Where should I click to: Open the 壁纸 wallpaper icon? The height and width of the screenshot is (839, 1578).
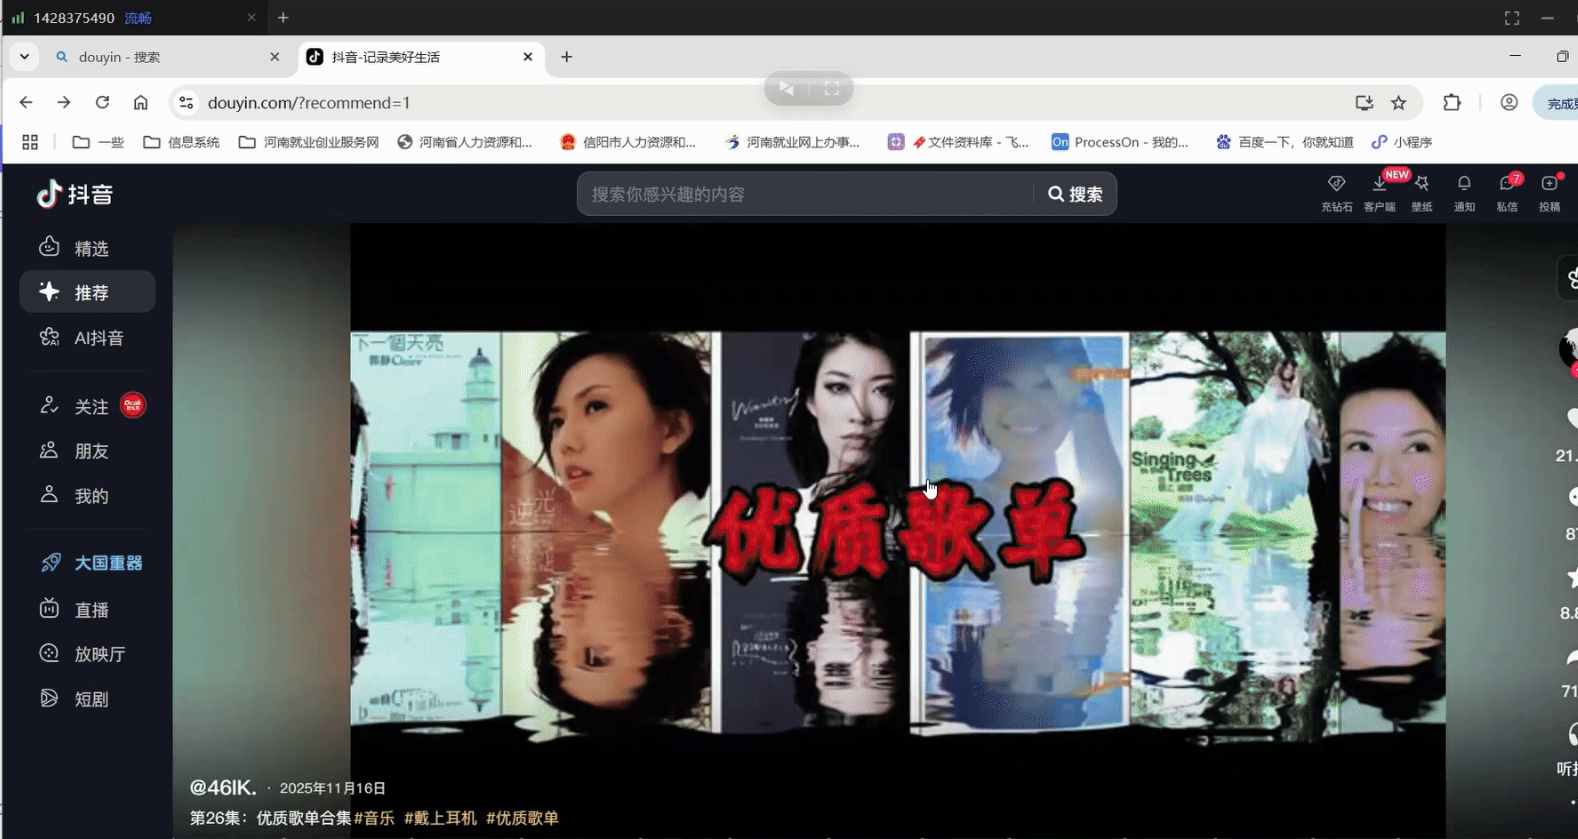[1421, 192]
